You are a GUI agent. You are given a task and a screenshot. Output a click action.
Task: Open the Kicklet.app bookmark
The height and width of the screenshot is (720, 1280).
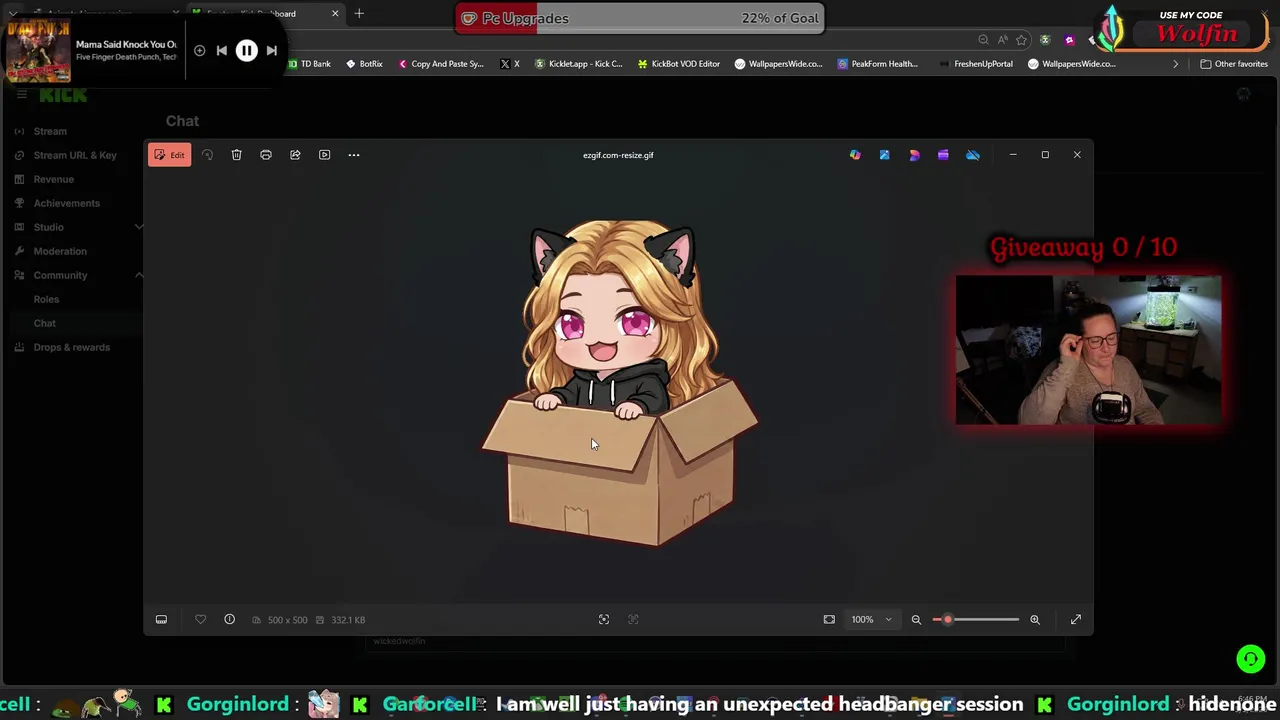click(578, 64)
